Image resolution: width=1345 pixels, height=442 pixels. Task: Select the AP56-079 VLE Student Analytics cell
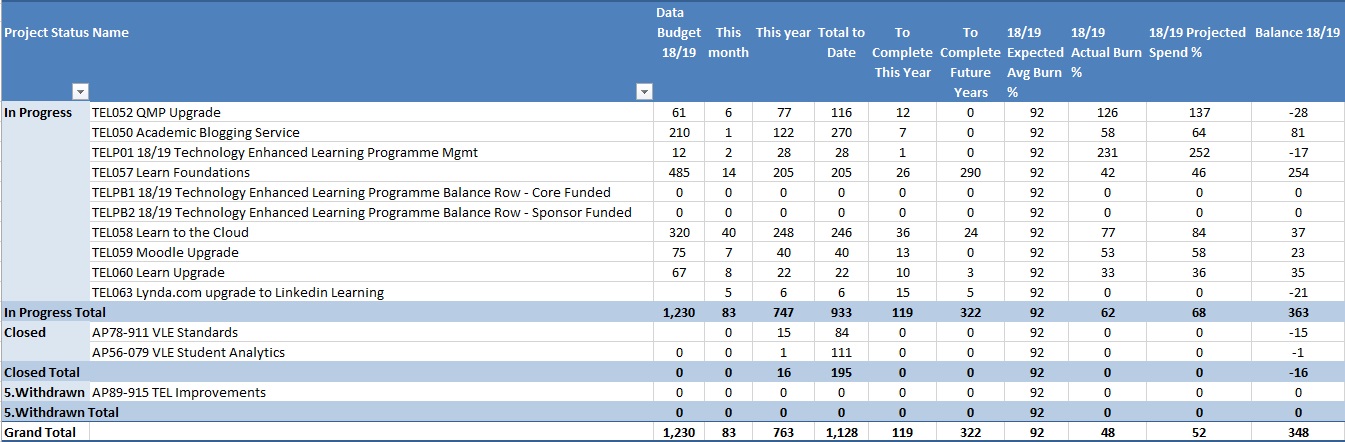pyautogui.click(x=188, y=352)
